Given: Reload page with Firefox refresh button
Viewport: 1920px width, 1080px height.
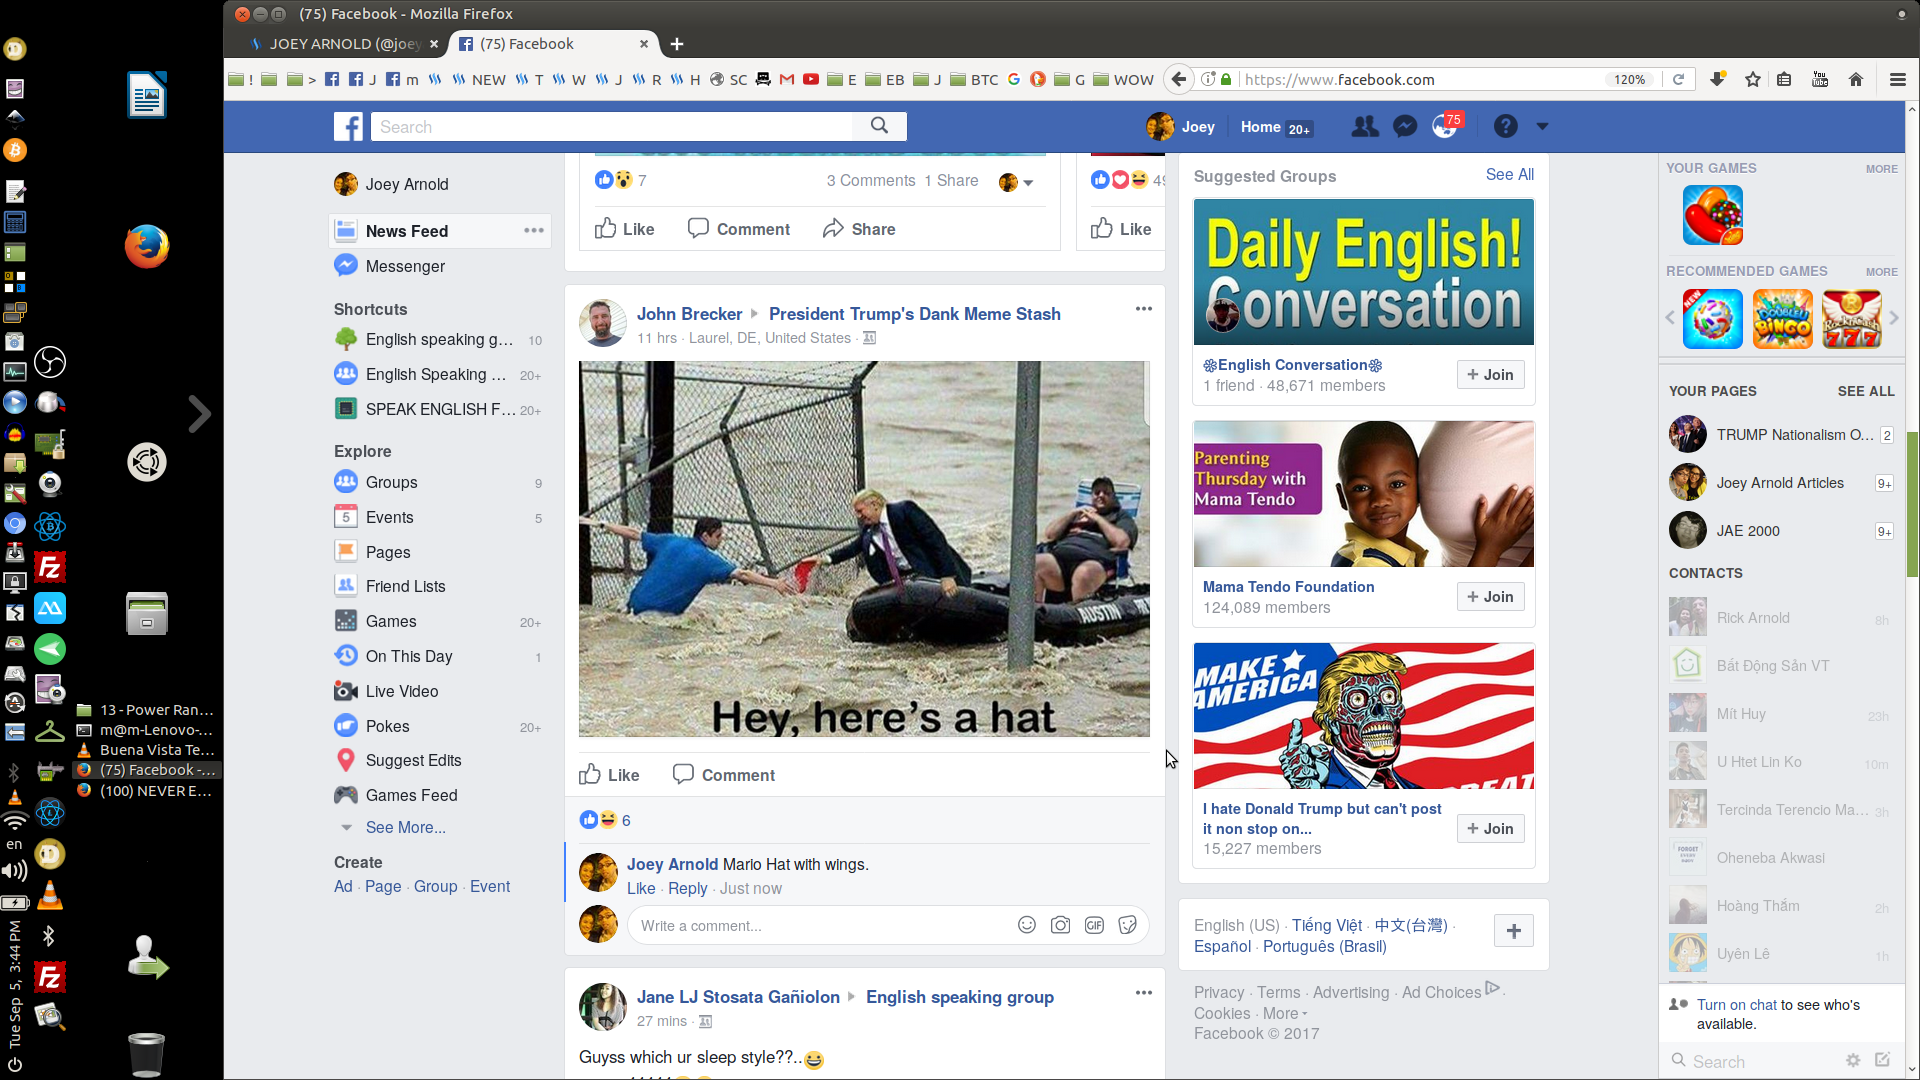Looking at the screenshot, I should click(x=1678, y=79).
